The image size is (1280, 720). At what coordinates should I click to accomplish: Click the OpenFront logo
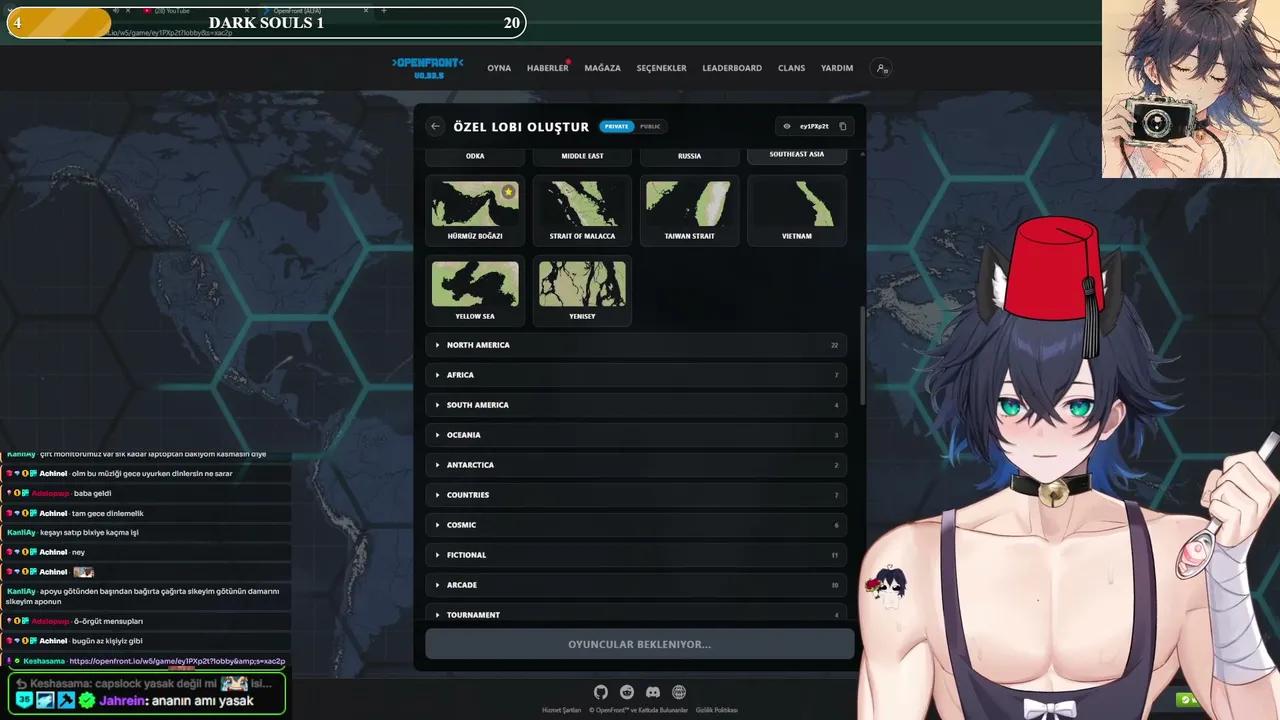[x=428, y=68]
